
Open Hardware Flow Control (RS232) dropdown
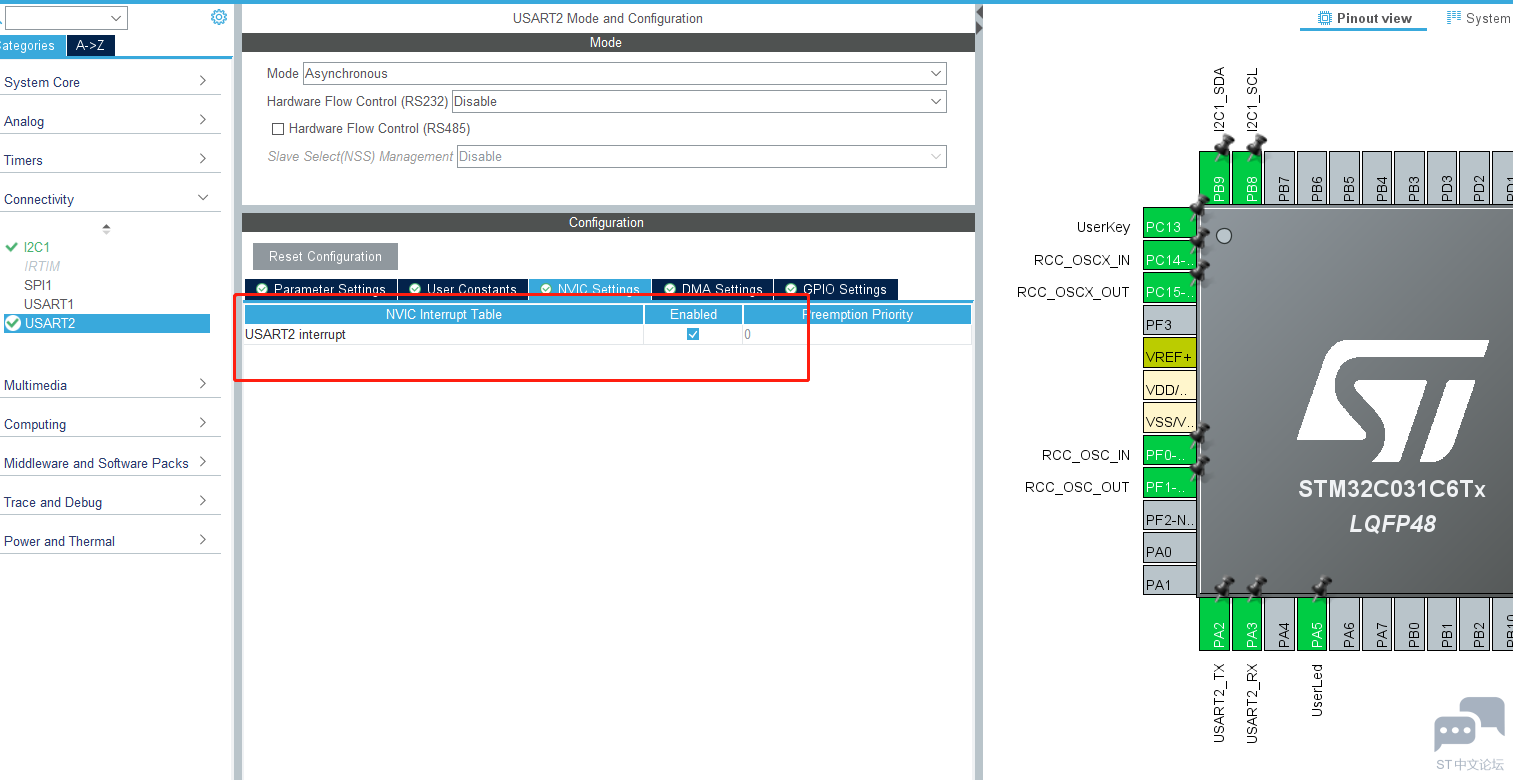pyautogui.click(x=699, y=101)
